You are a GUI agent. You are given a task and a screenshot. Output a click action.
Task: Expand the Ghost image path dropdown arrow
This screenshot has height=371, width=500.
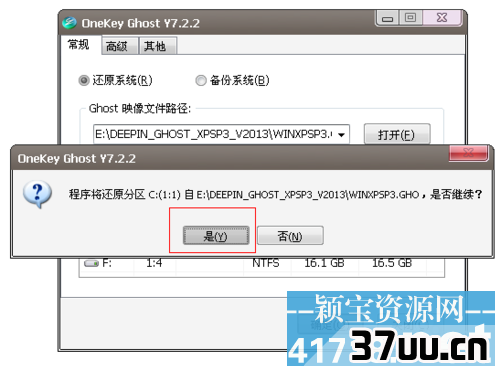click(341, 135)
